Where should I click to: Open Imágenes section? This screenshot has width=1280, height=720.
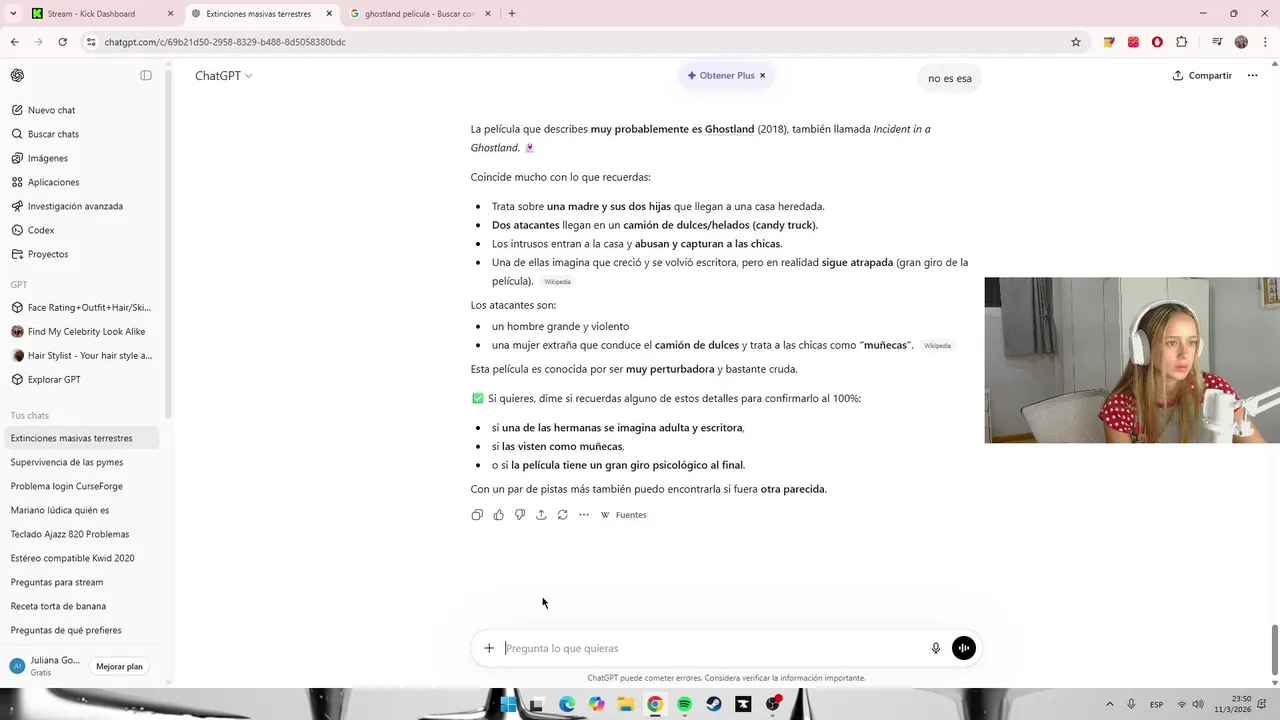click(82, 158)
